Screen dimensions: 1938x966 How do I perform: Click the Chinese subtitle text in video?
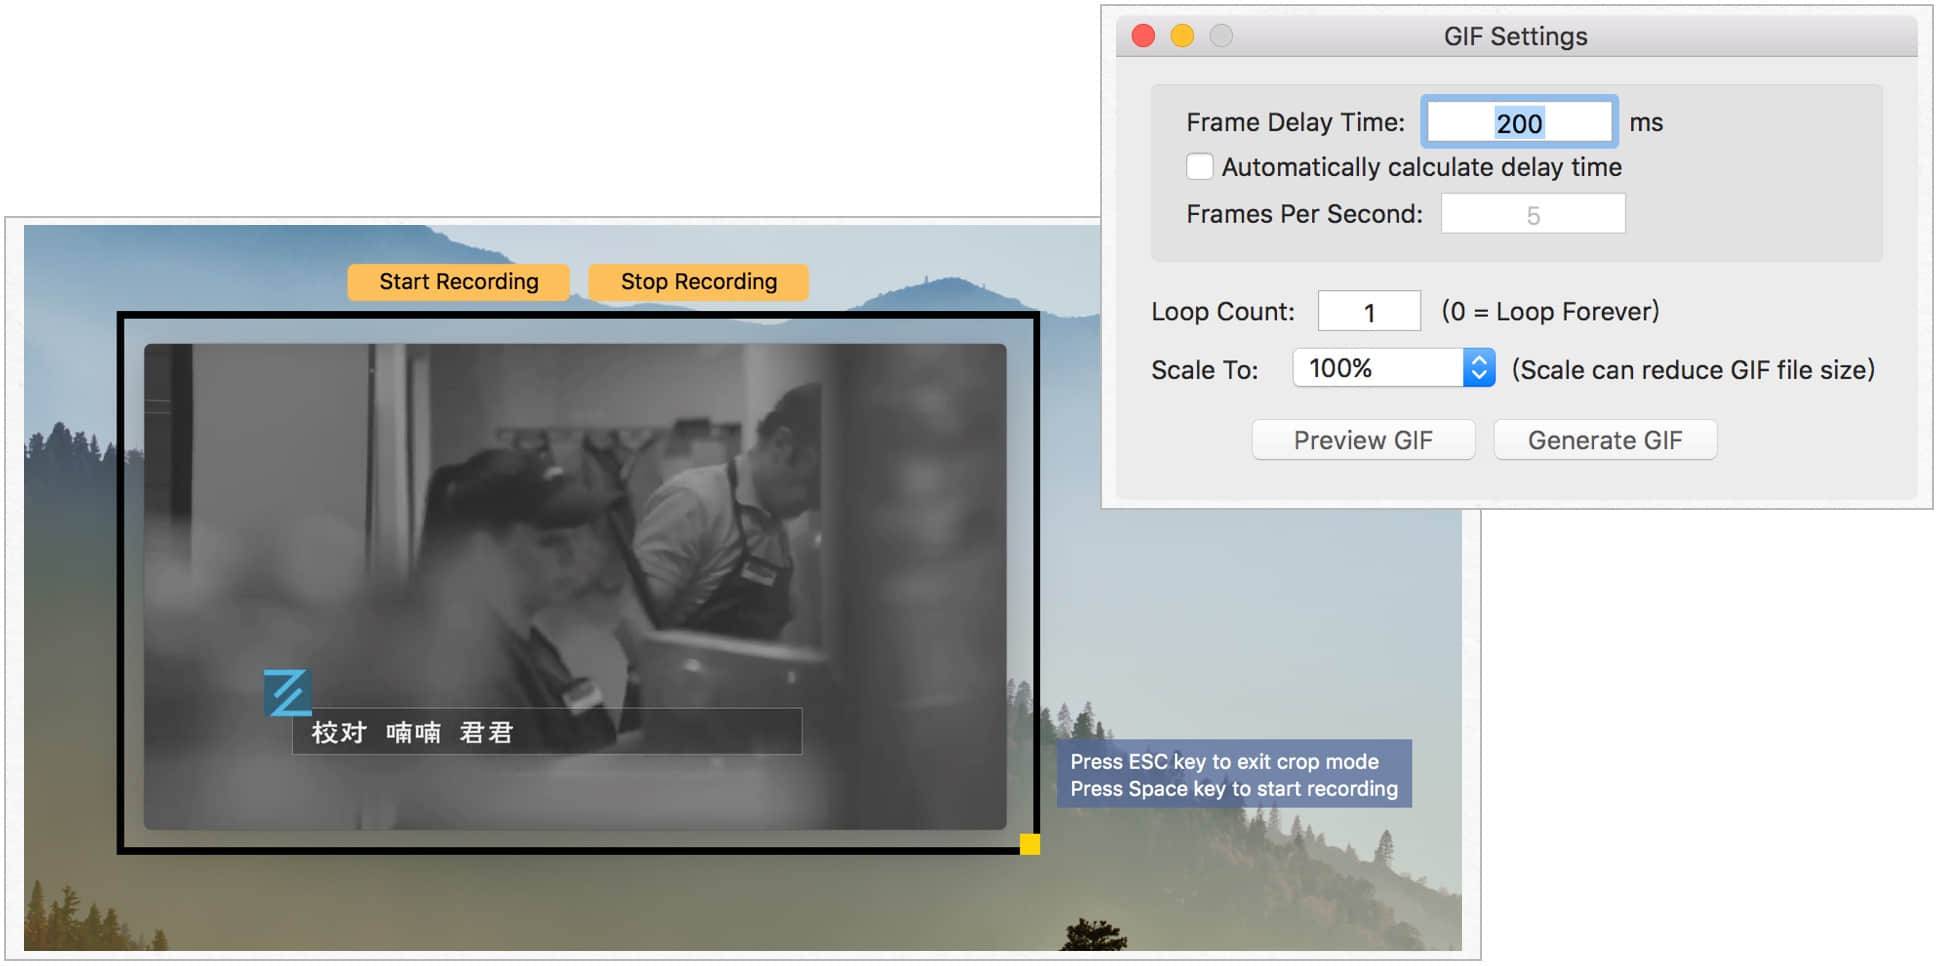click(412, 733)
